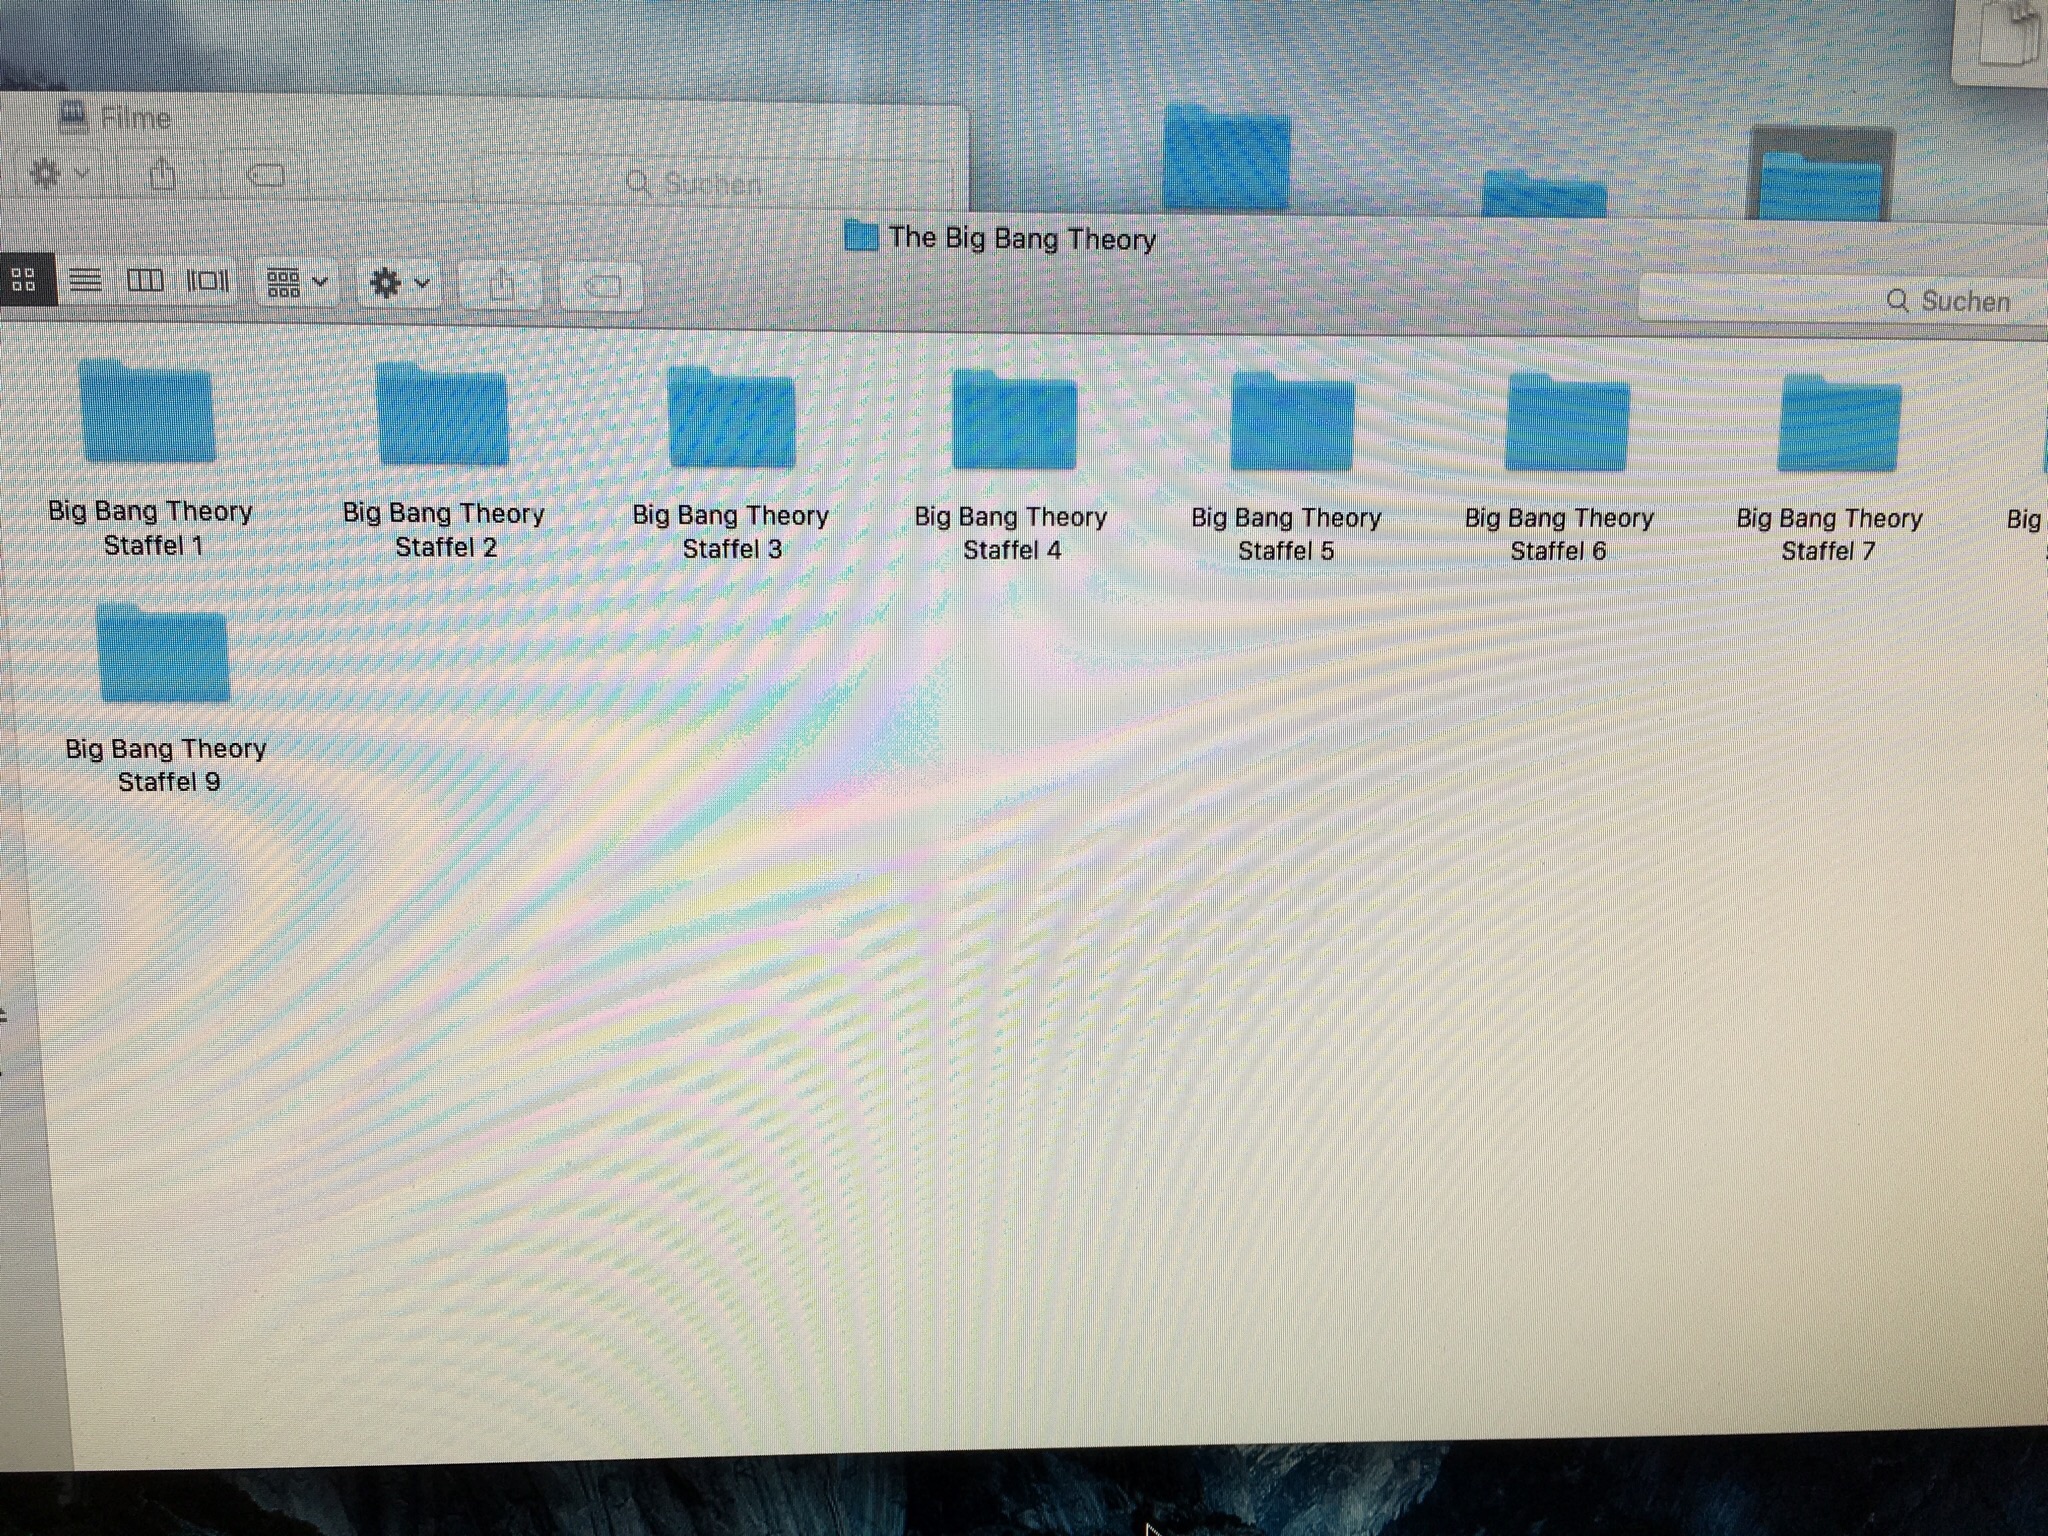Image resolution: width=2048 pixels, height=1536 pixels.
Task: Click the label text 'Big Bang Theory Staffel 1'
Action: (x=151, y=528)
